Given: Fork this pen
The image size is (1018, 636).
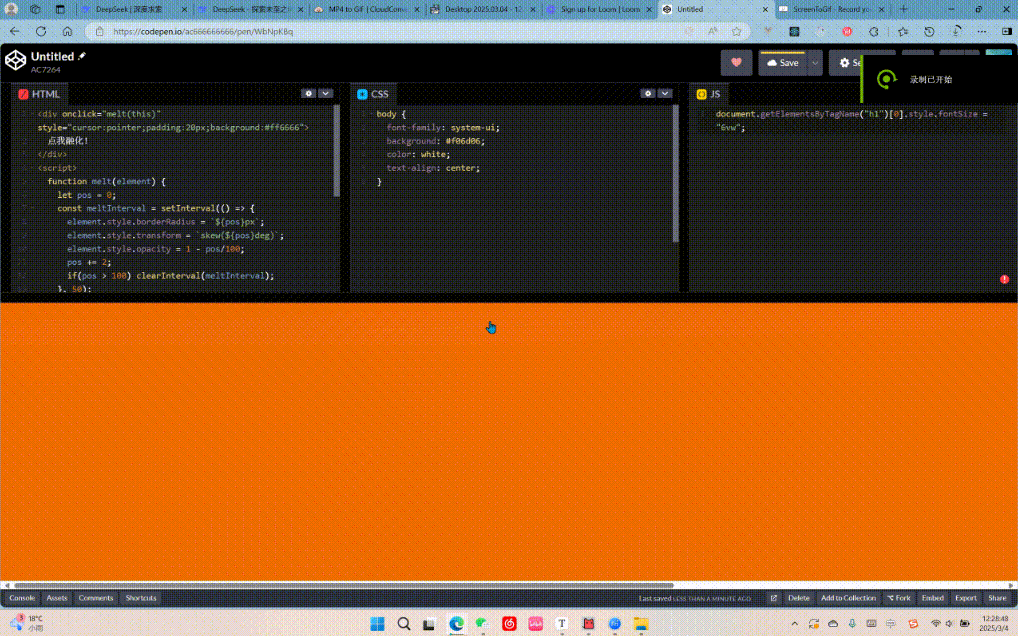Looking at the screenshot, I should (x=899, y=598).
